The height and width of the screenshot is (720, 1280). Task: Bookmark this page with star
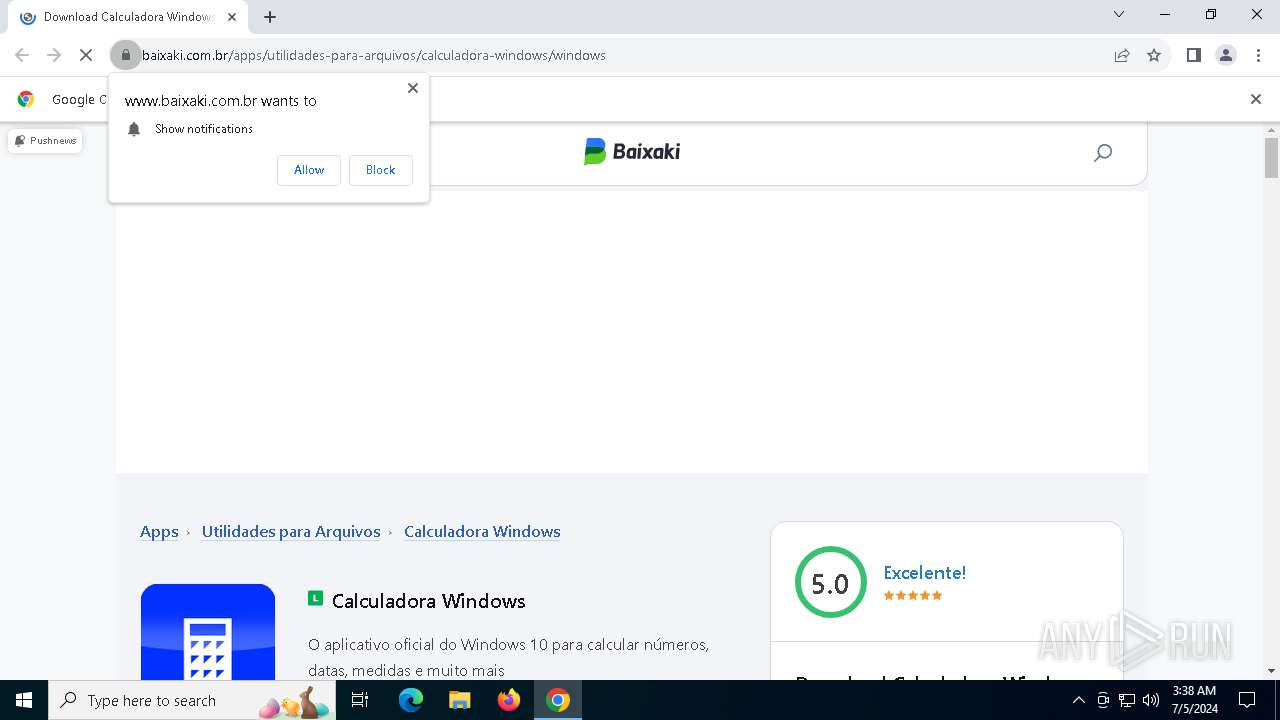(1154, 55)
